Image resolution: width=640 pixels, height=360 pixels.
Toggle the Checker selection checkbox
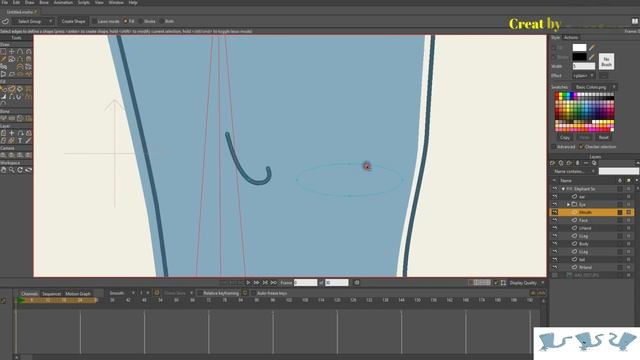click(x=581, y=147)
